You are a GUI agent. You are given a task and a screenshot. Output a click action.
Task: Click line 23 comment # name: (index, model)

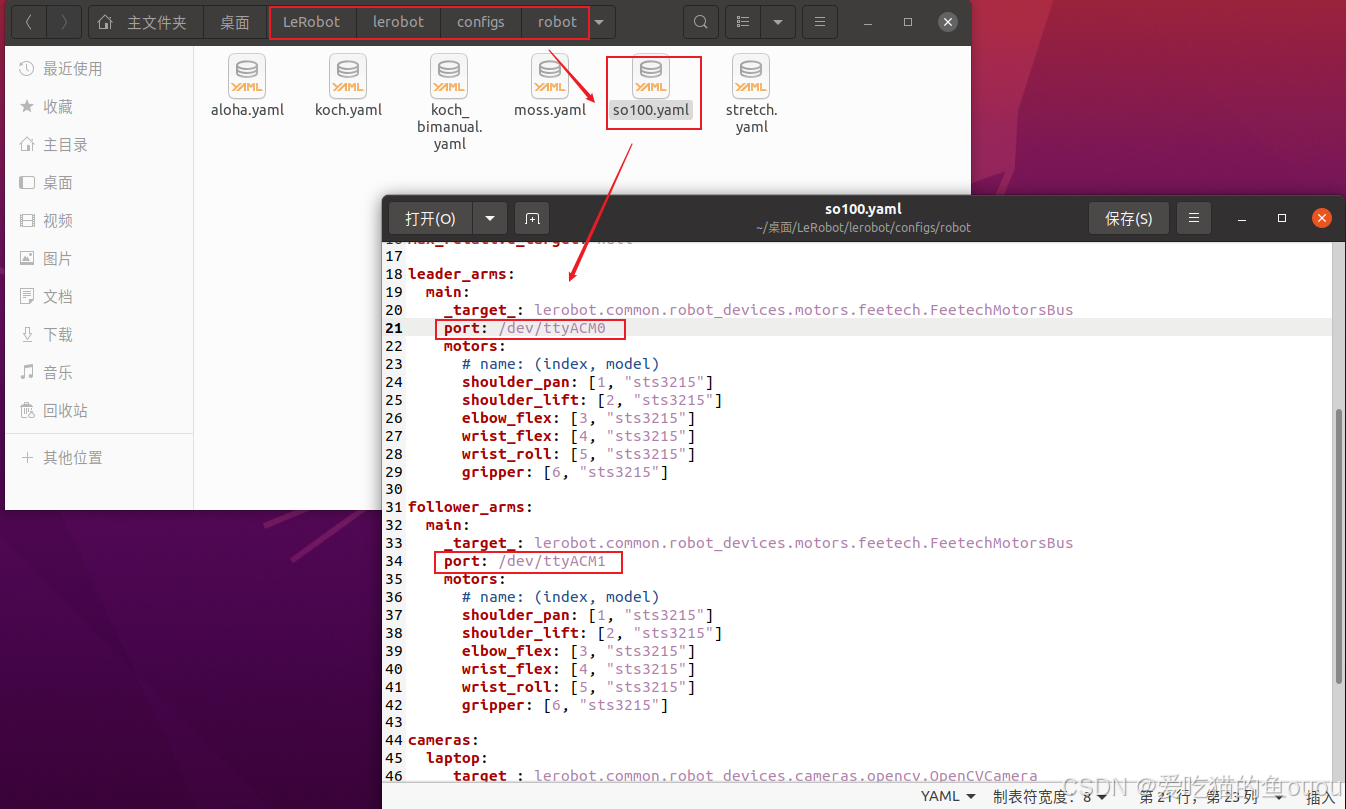click(x=560, y=364)
